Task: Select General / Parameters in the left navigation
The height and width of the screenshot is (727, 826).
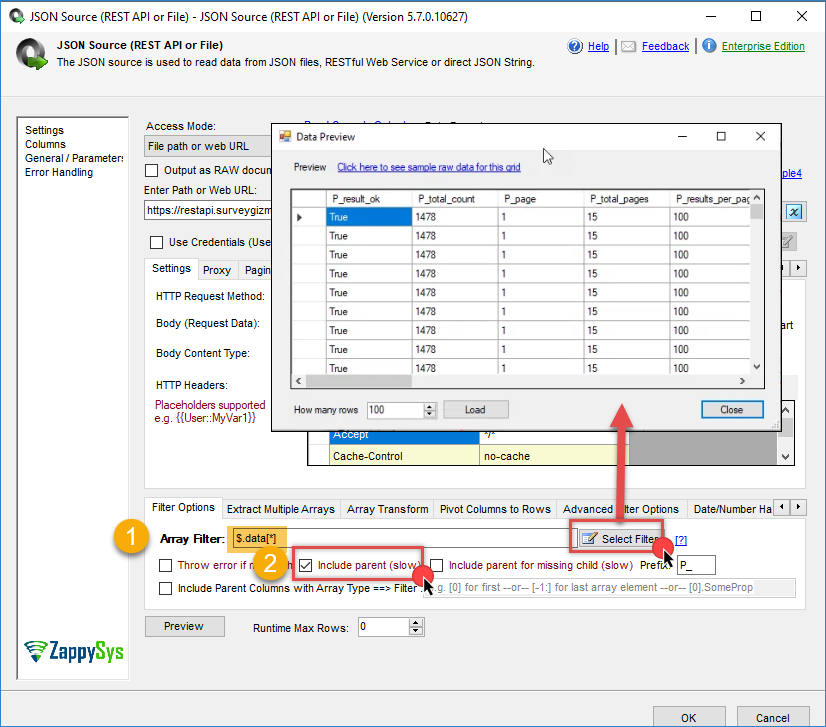Action: 74,158
